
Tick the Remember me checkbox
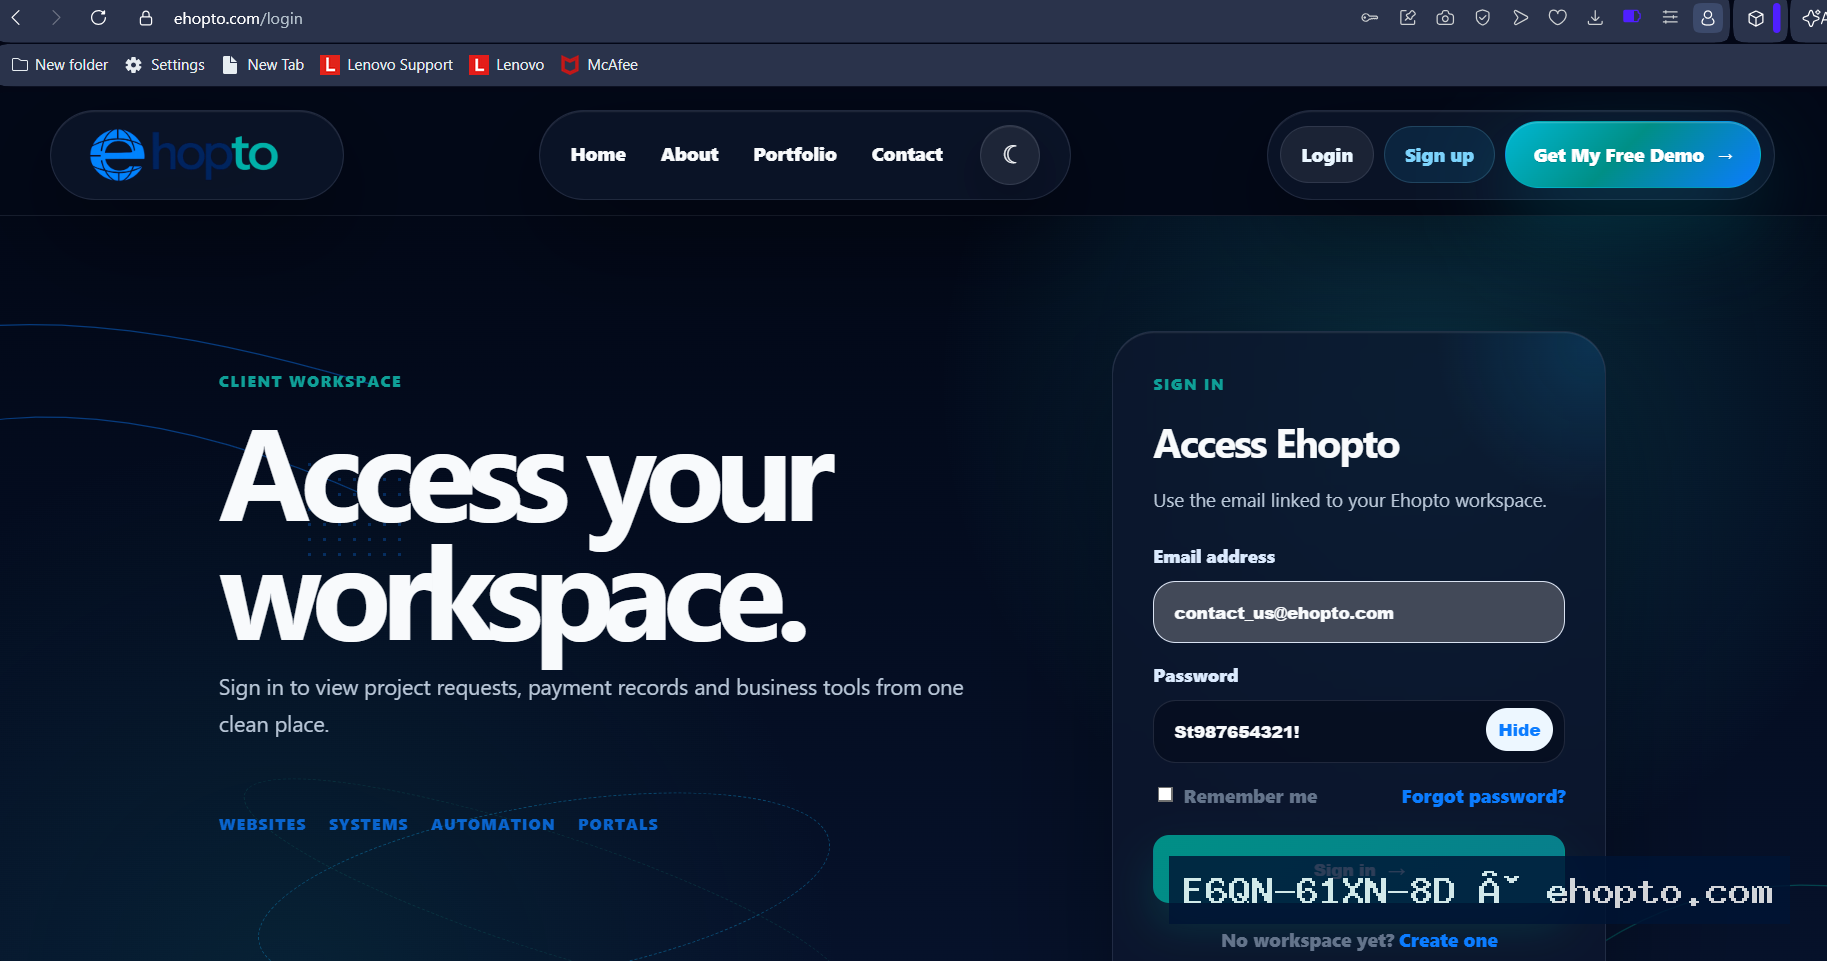click(x=1165, y=795)
